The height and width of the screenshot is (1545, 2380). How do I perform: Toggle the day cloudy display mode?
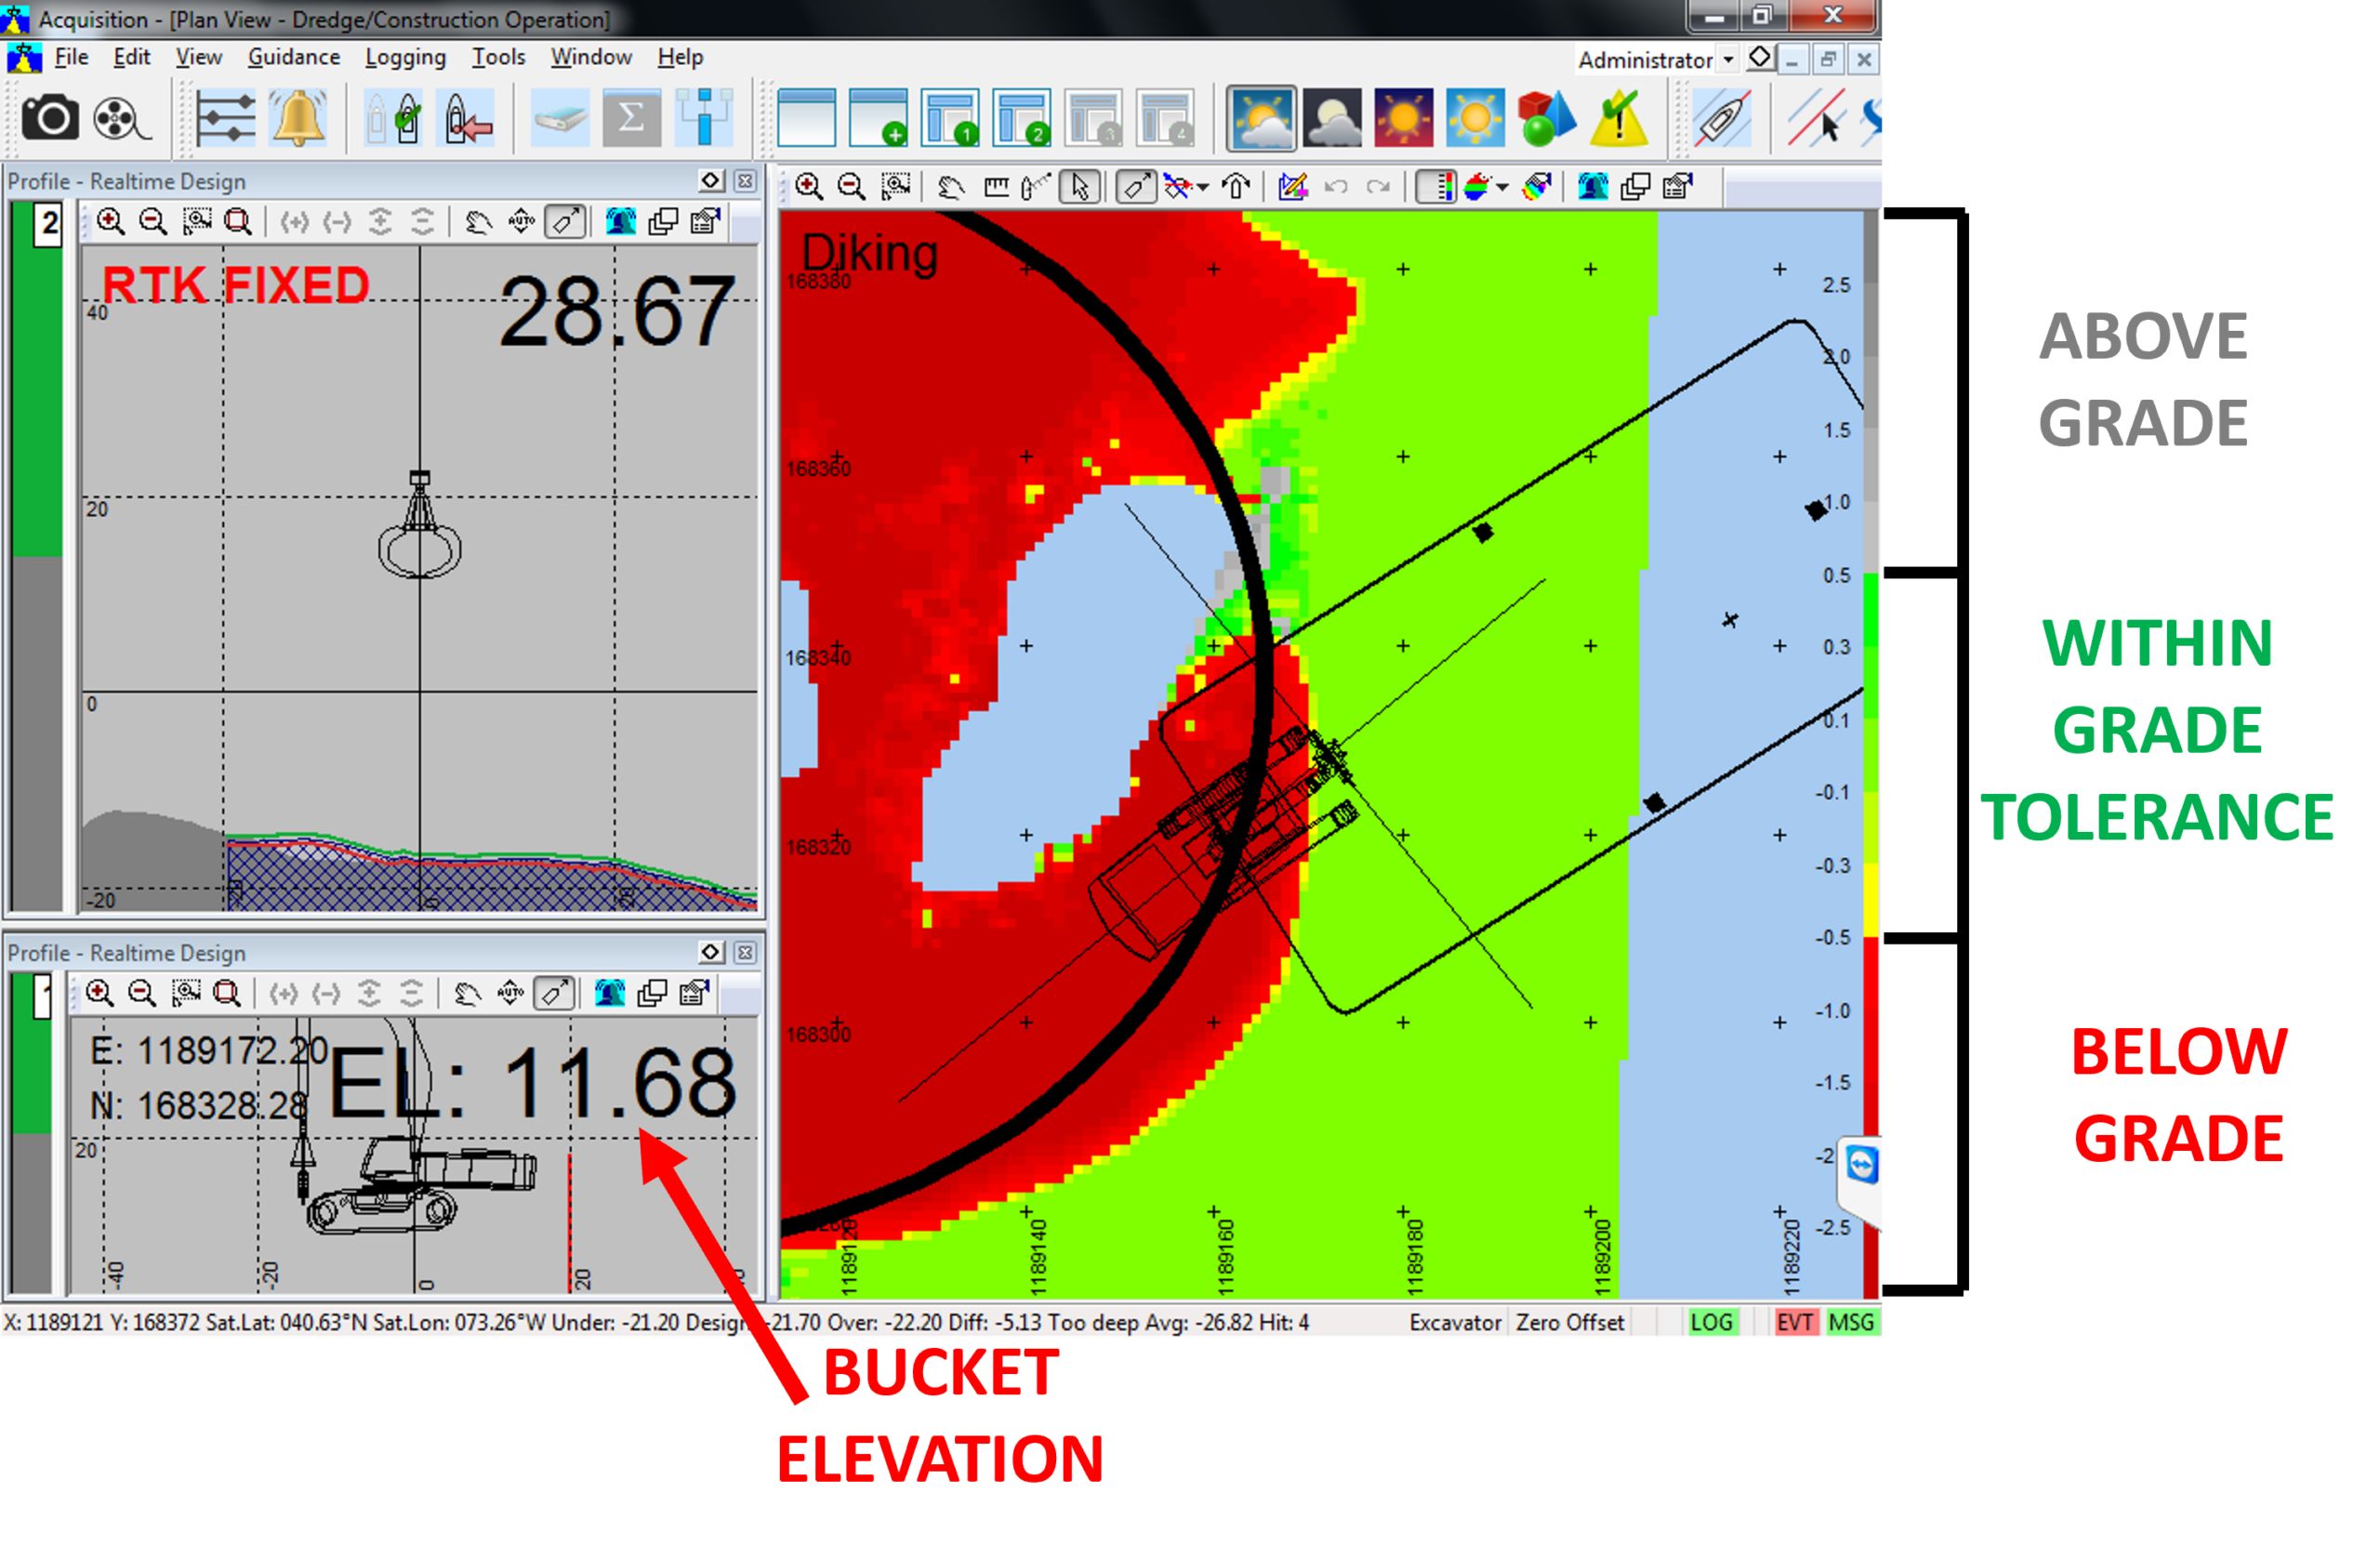click(1261, 118)
